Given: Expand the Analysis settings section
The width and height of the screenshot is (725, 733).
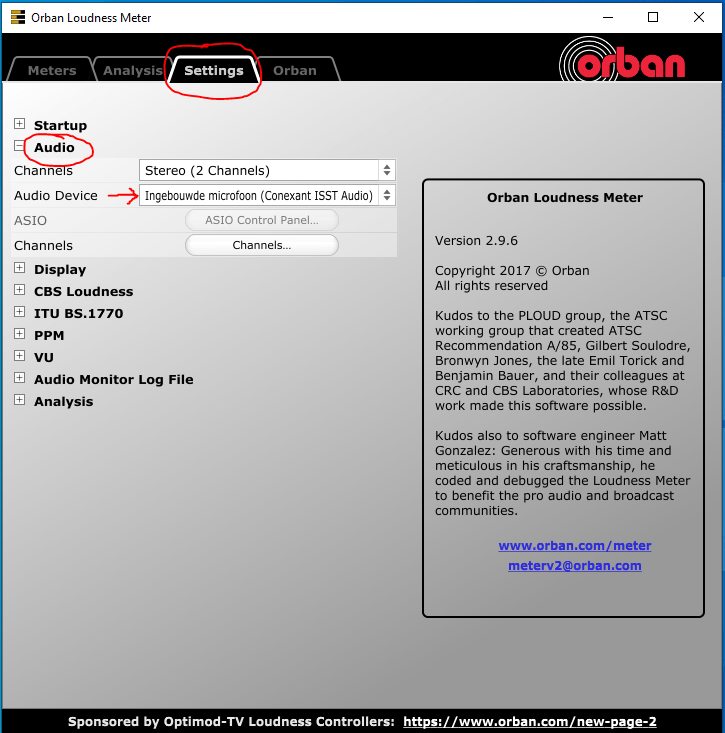Looking at the screenshot, I should coord(19,400).
